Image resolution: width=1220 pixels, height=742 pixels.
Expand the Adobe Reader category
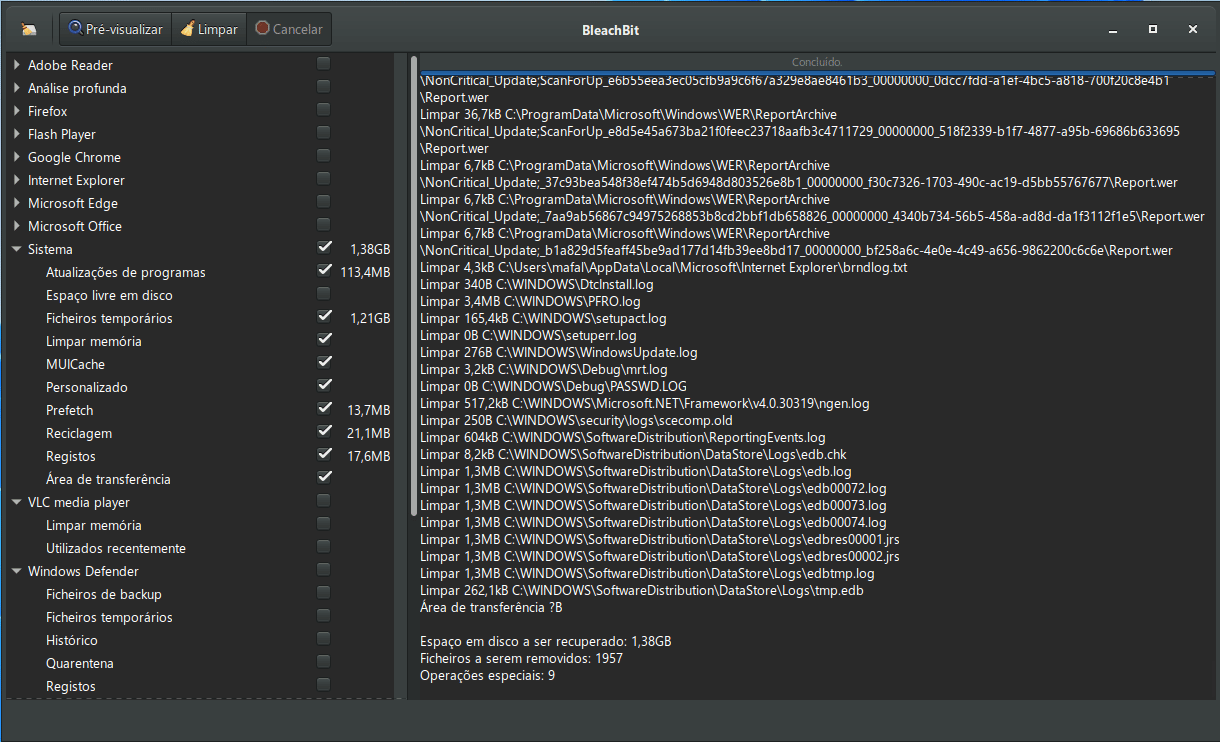(x=17, y=65)
